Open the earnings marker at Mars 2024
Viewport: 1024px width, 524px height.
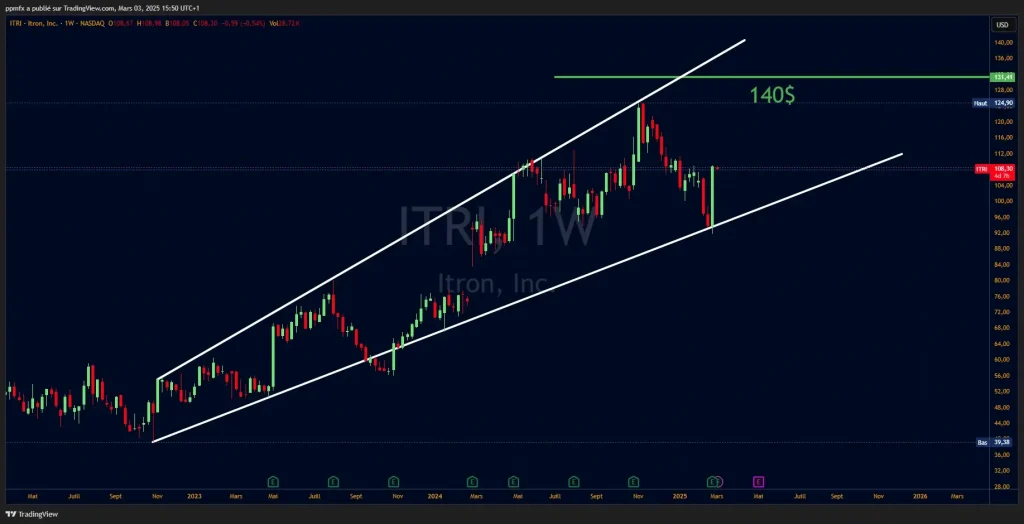click(472, 482)
